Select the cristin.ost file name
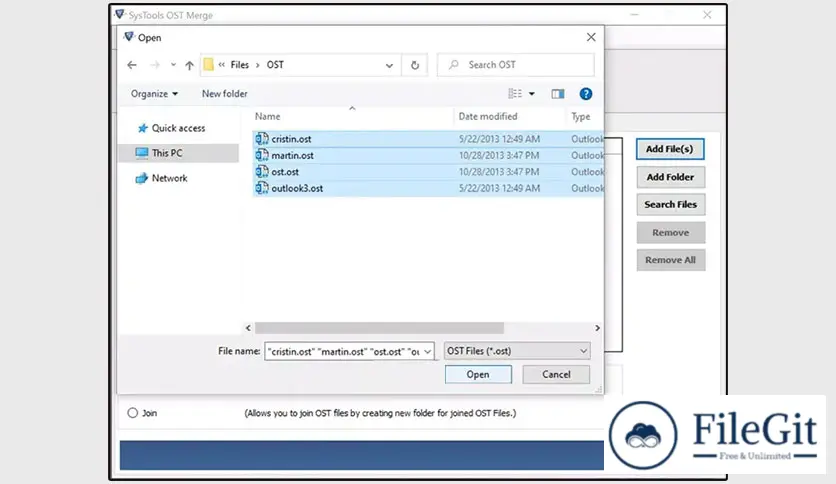This screenshot has width=836, height=484. point(291,139)
